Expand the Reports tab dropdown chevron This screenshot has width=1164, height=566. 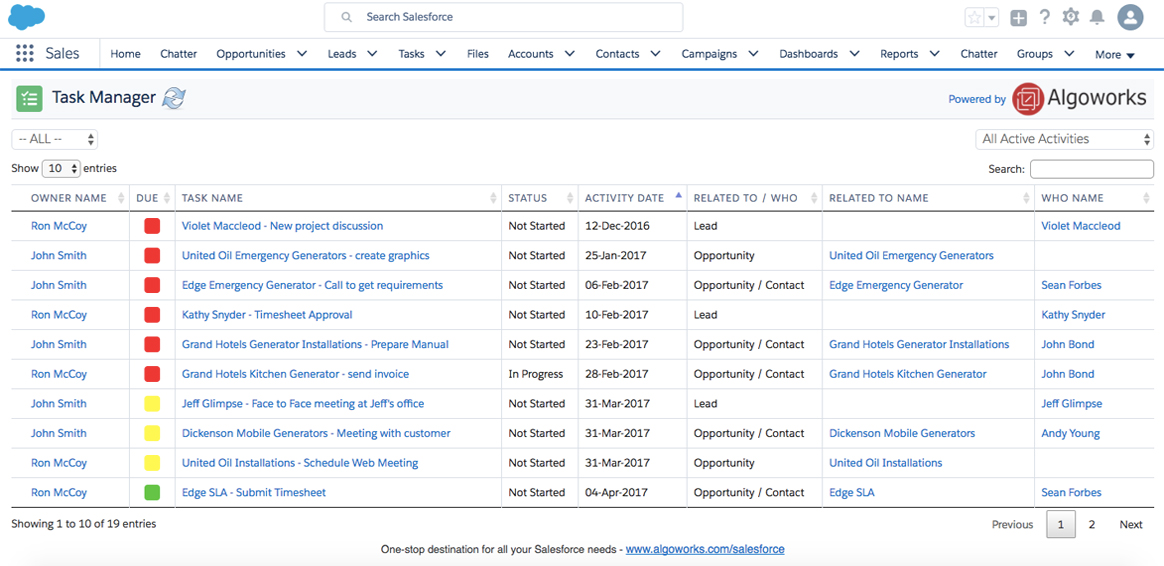(x=935, y=53)
